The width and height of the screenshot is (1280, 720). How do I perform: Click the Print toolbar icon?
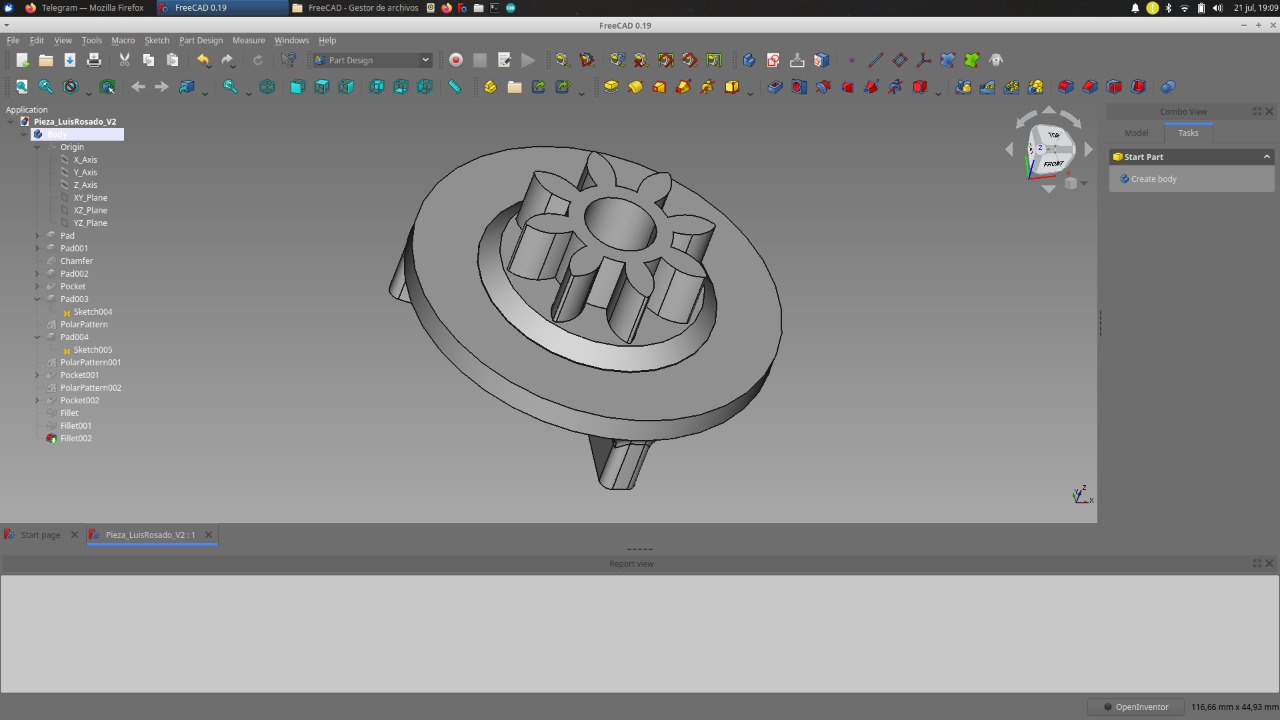pos(94,60)
